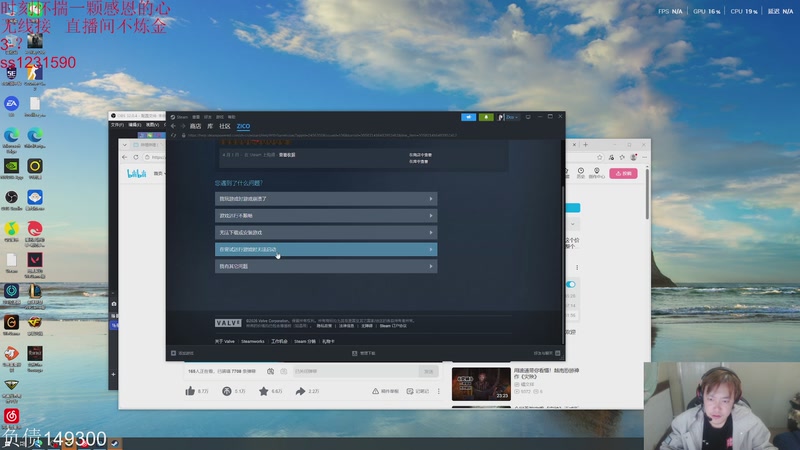This screenshot has height=450, width=800.
Task: Switch Steam to Big Picture mode icon
Action: (x=528, y=117)
